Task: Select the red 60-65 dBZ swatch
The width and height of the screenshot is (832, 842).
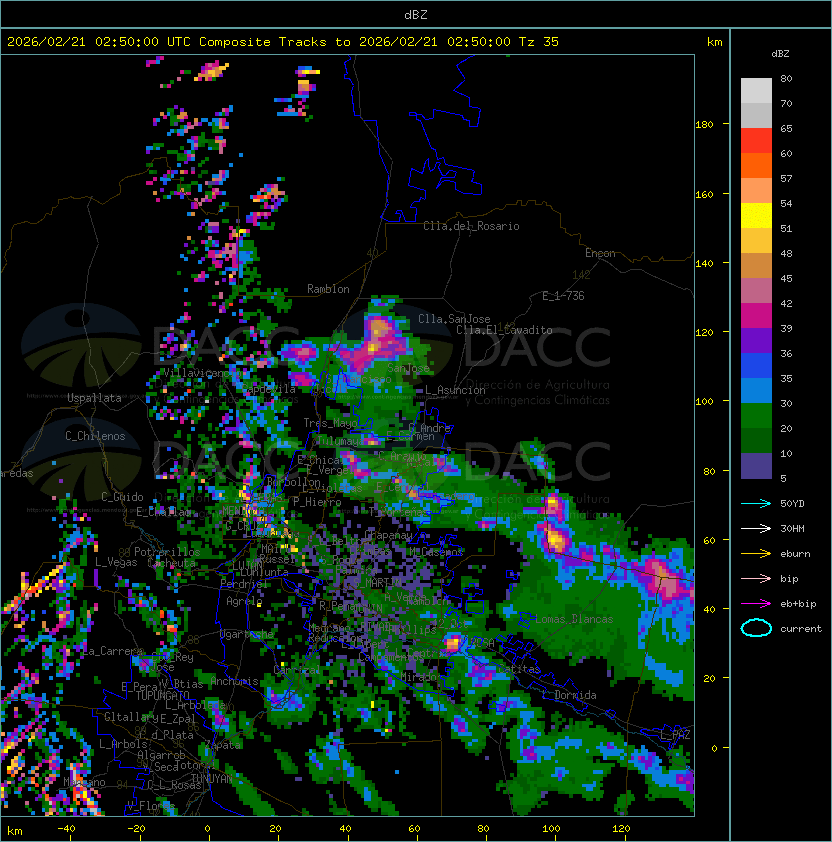Action: pyautogui.click(x=756, y=141)
